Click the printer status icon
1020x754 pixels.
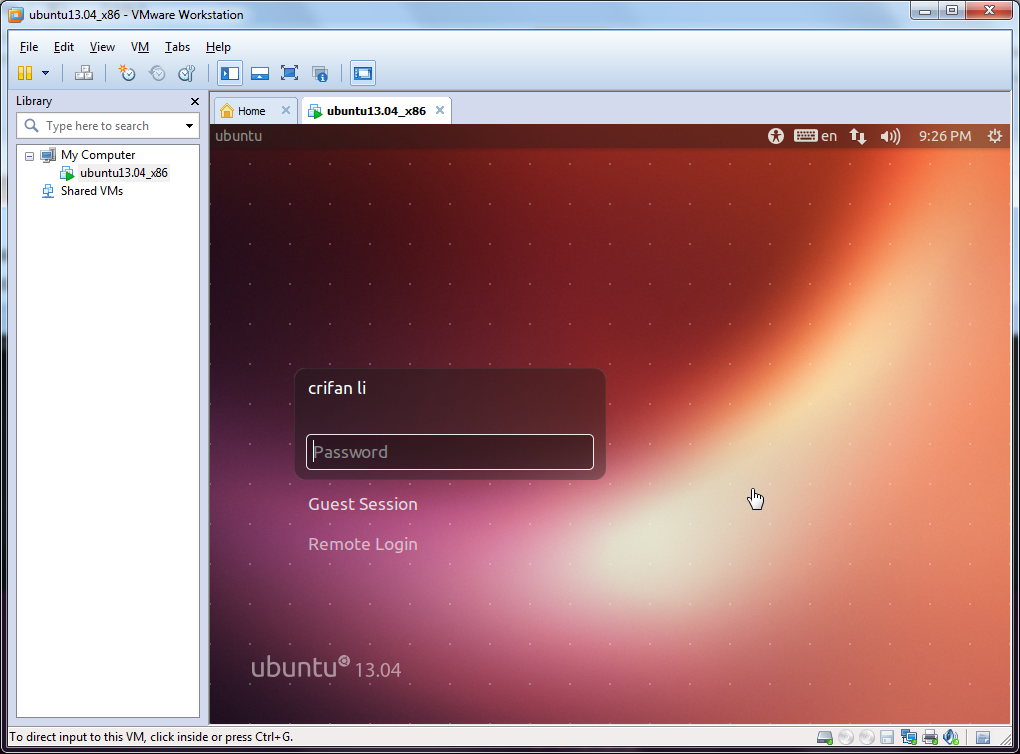click(930, 737)
